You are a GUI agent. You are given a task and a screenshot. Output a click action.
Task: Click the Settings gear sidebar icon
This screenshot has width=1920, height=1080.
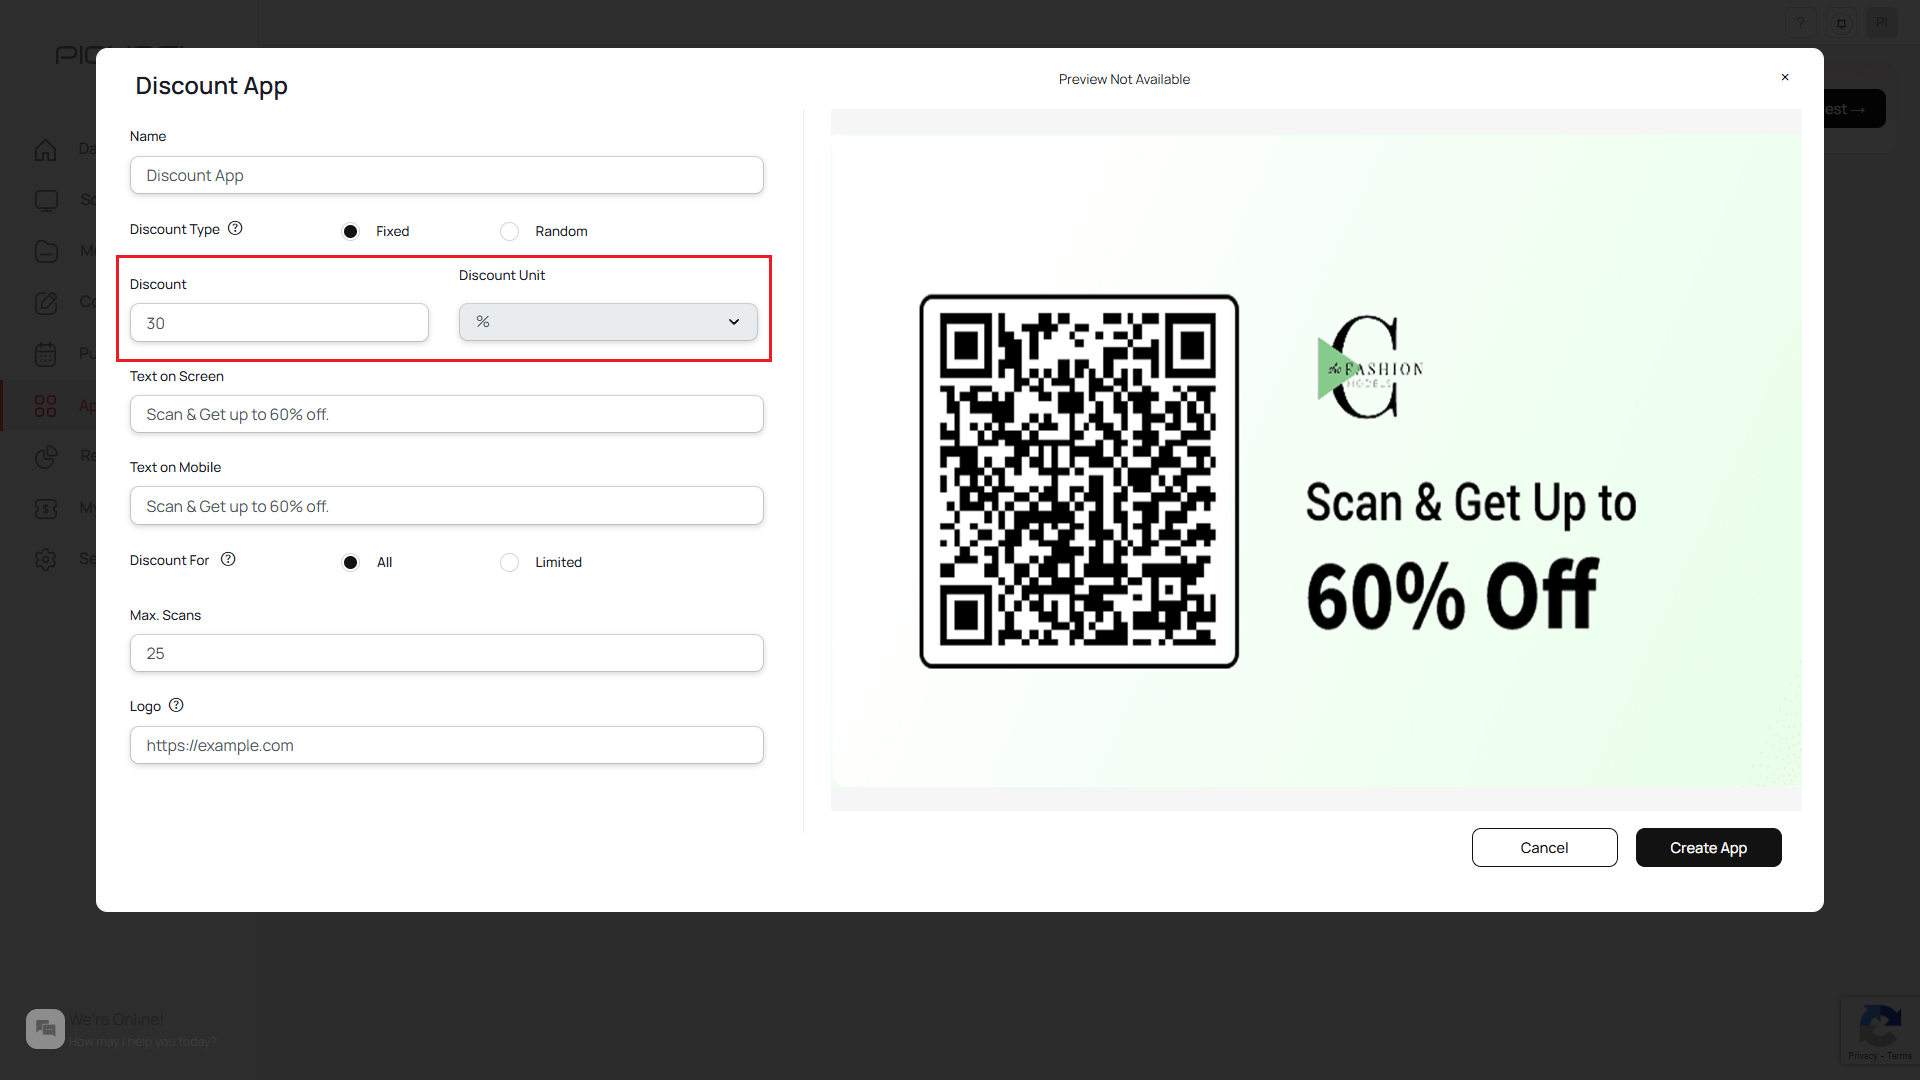46,559
